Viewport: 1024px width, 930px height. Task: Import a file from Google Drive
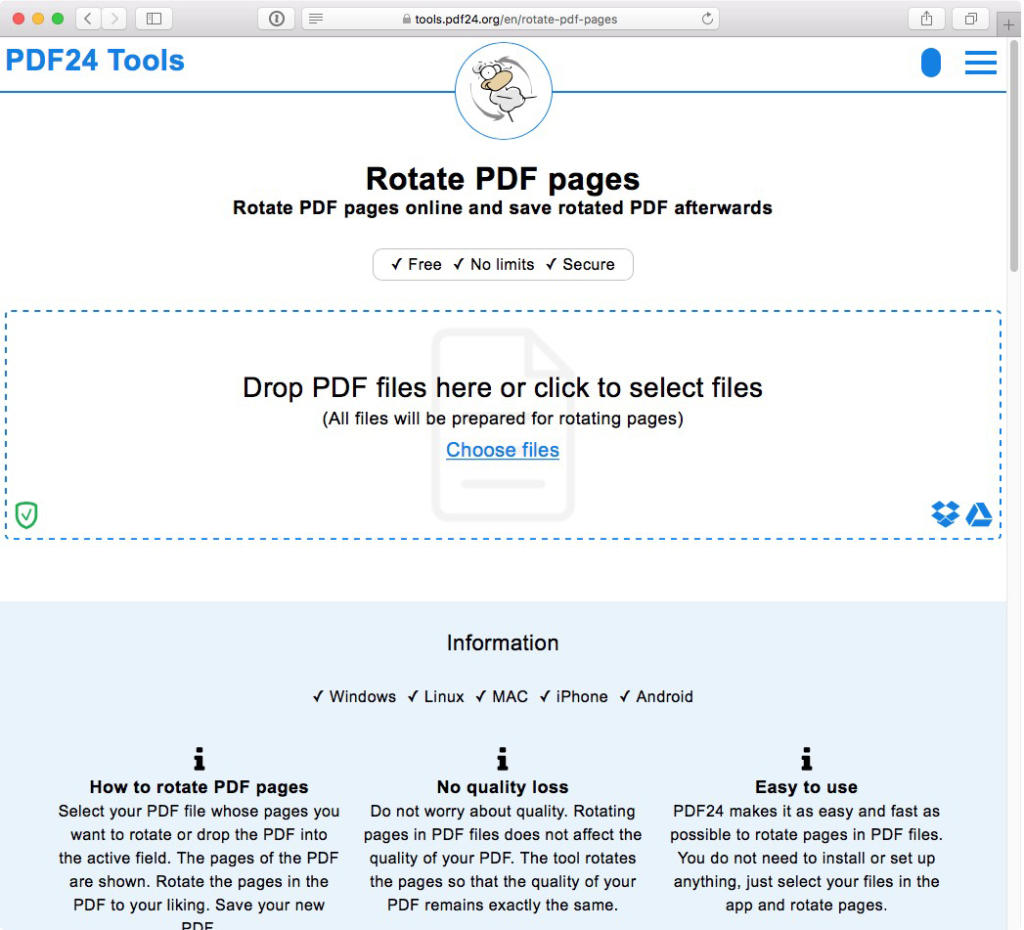pos(979,515)
